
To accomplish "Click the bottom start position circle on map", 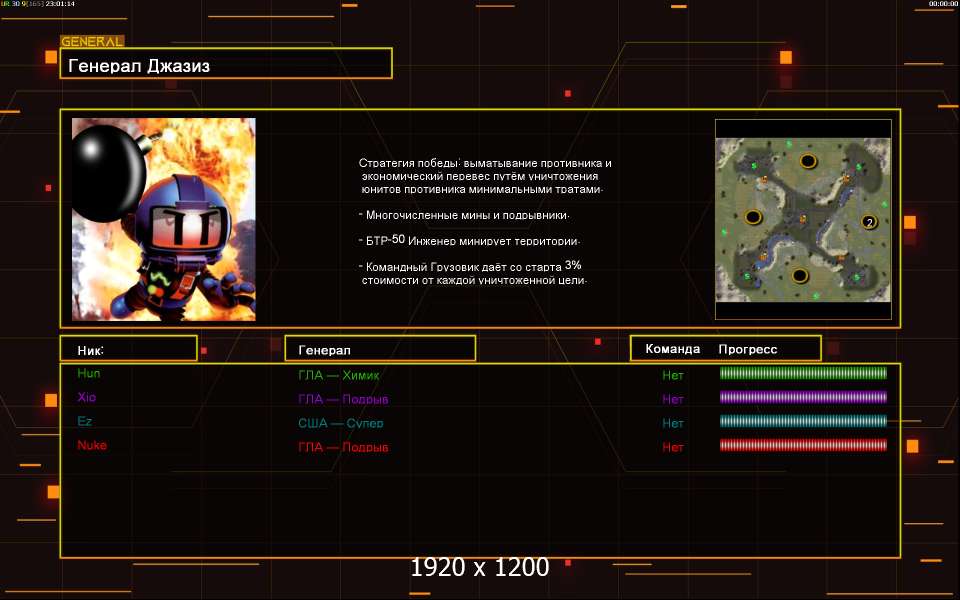I will pos(800,276).
